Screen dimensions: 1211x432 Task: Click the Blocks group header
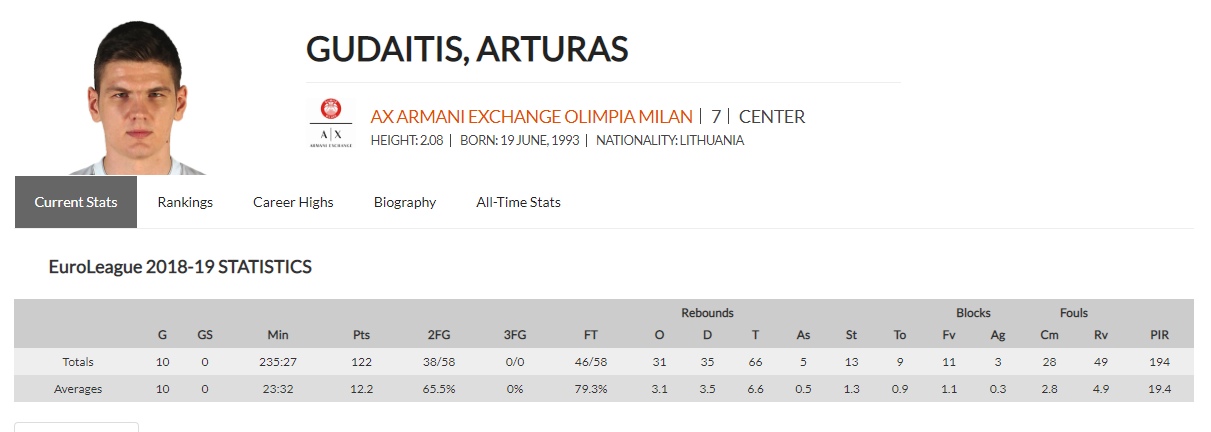[973, 313]
